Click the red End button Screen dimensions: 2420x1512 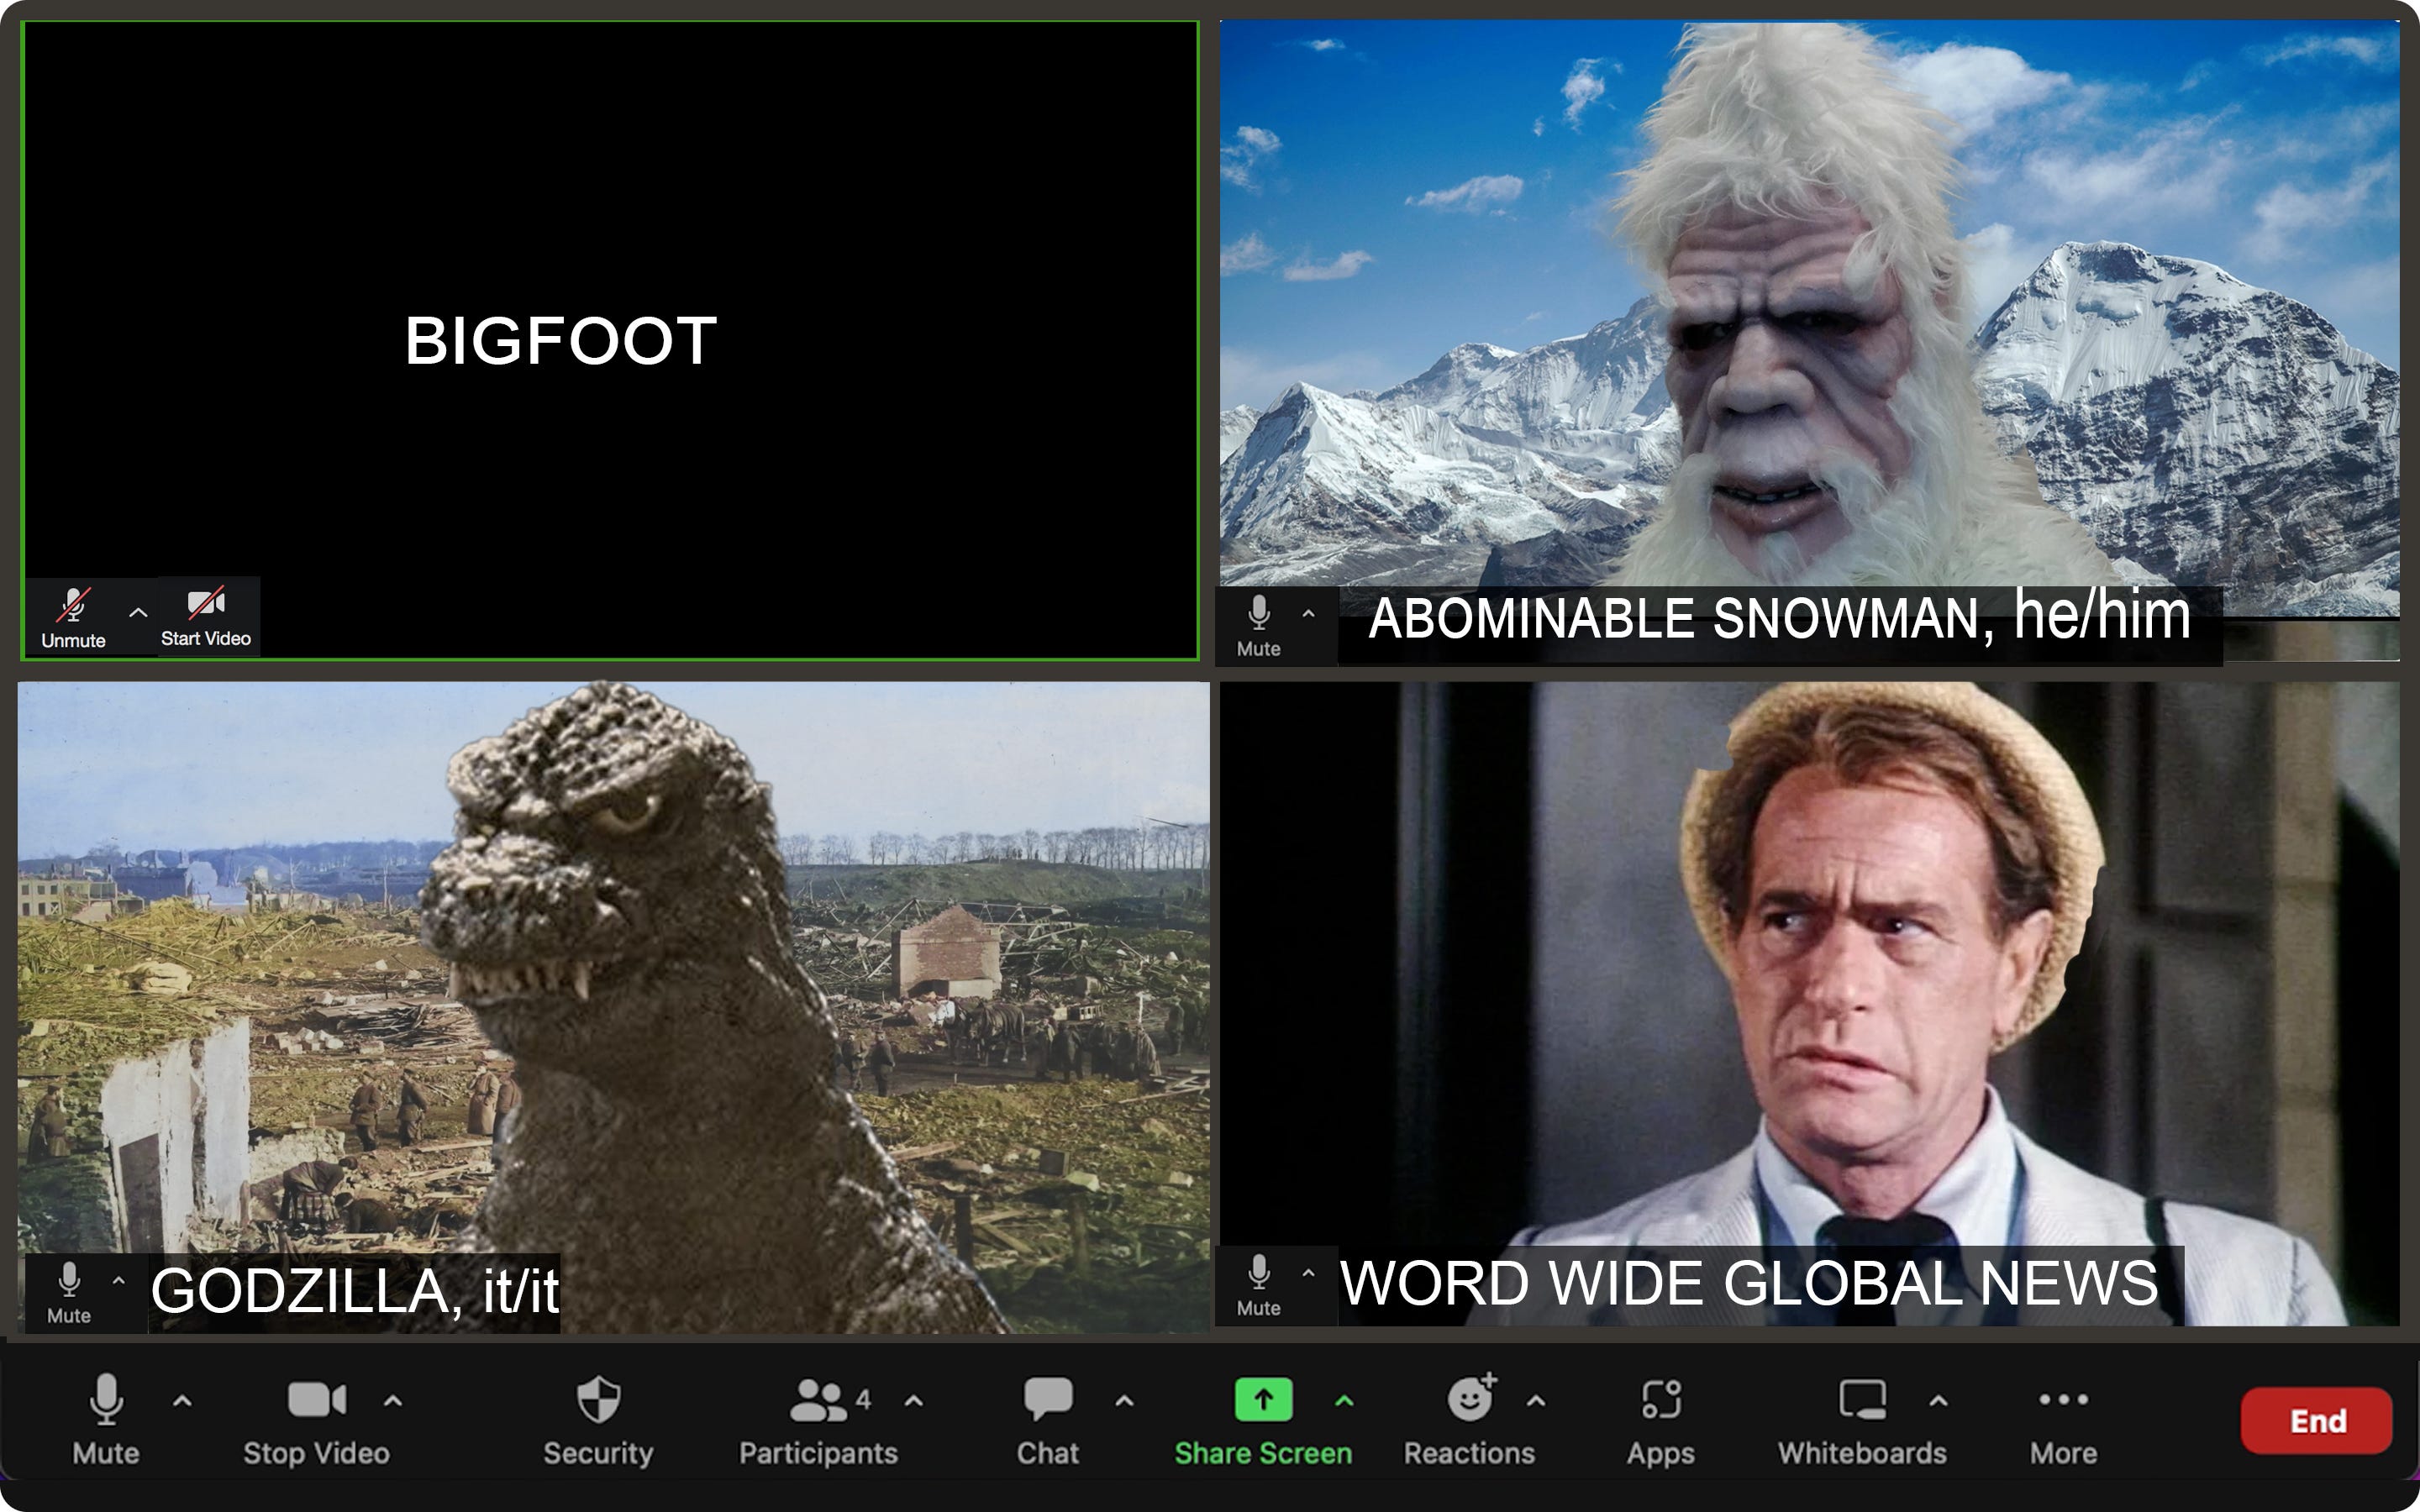pyautogui.click(x=2317, y=1420)
